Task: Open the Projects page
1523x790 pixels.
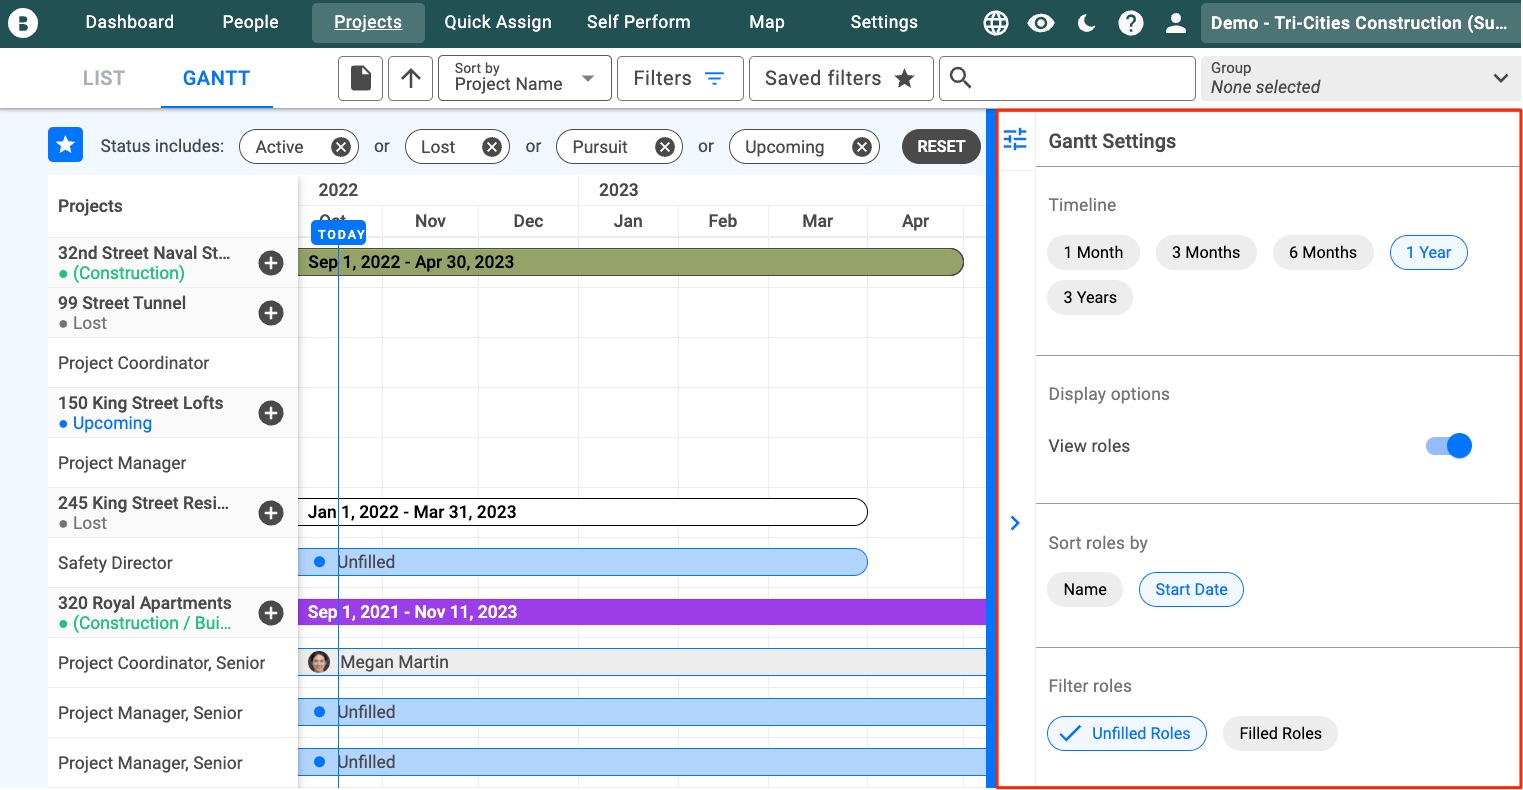Action: [x=368, y=22]
